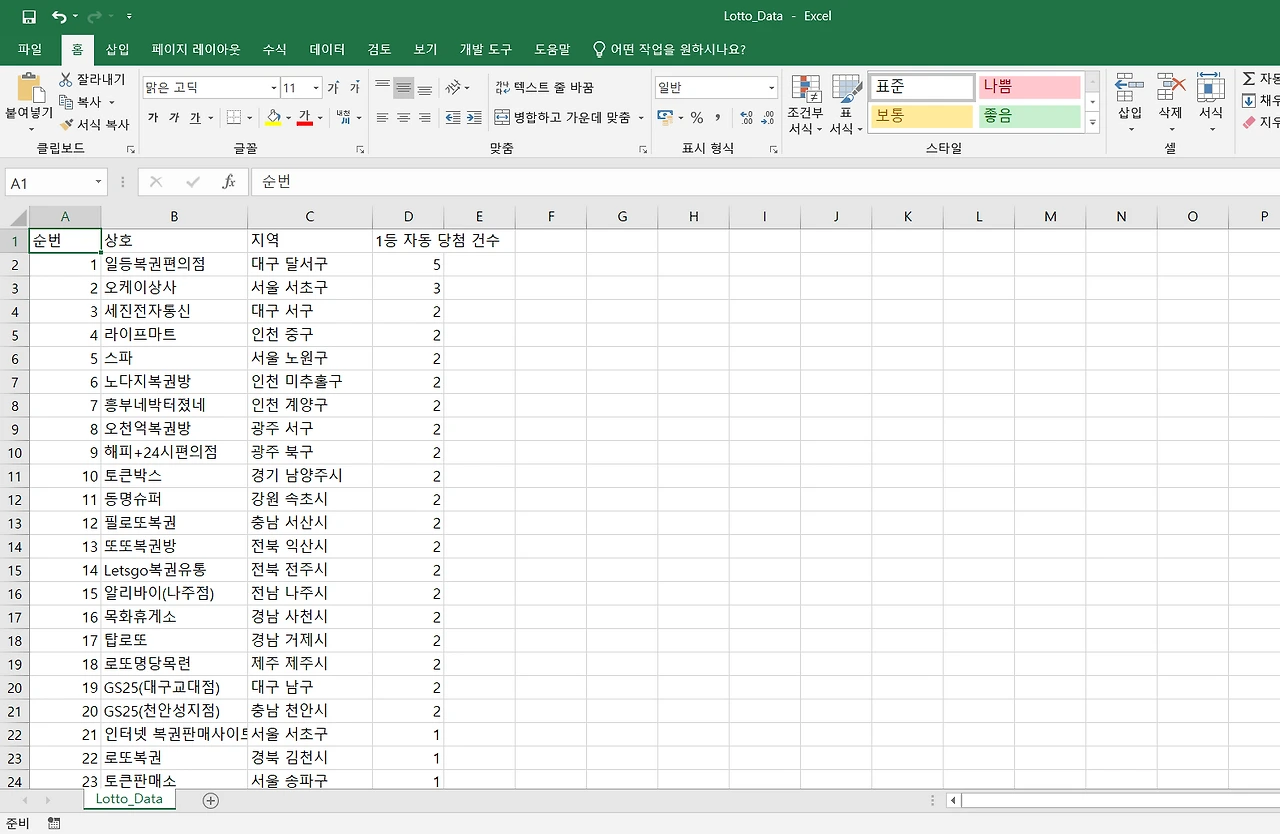Click the comma style button
This screenshot has height=834, width=1280.
tap(718, 118)
